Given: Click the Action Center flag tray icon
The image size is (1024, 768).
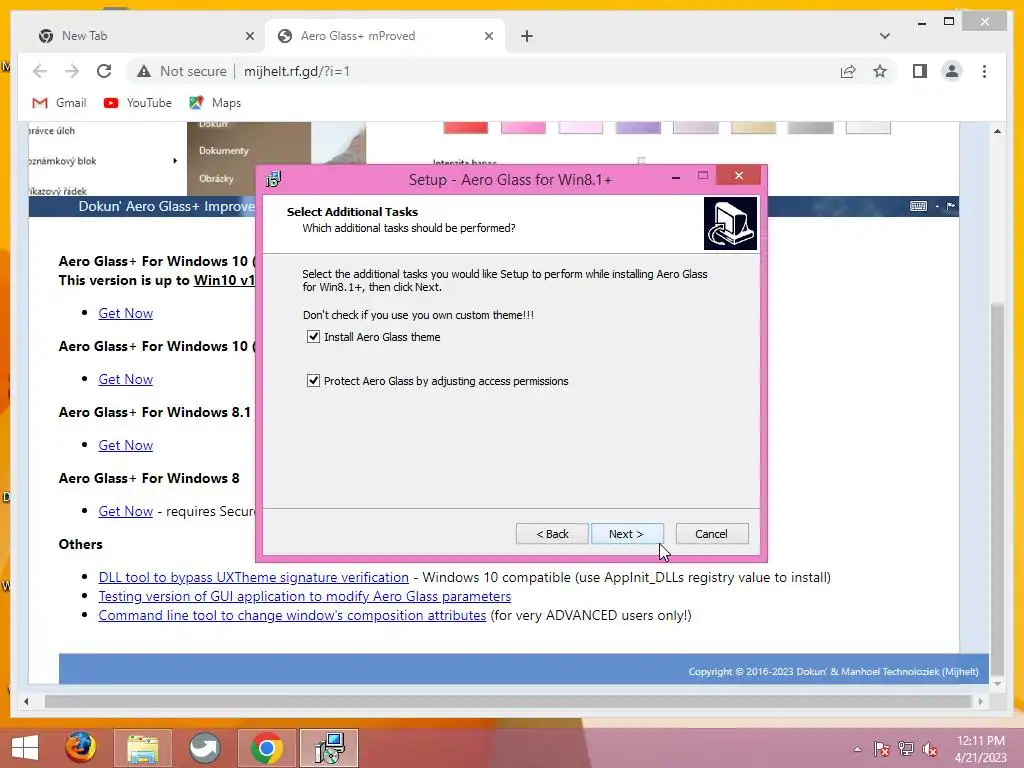Looking at the screenshot, I should [x=881, y=749].
